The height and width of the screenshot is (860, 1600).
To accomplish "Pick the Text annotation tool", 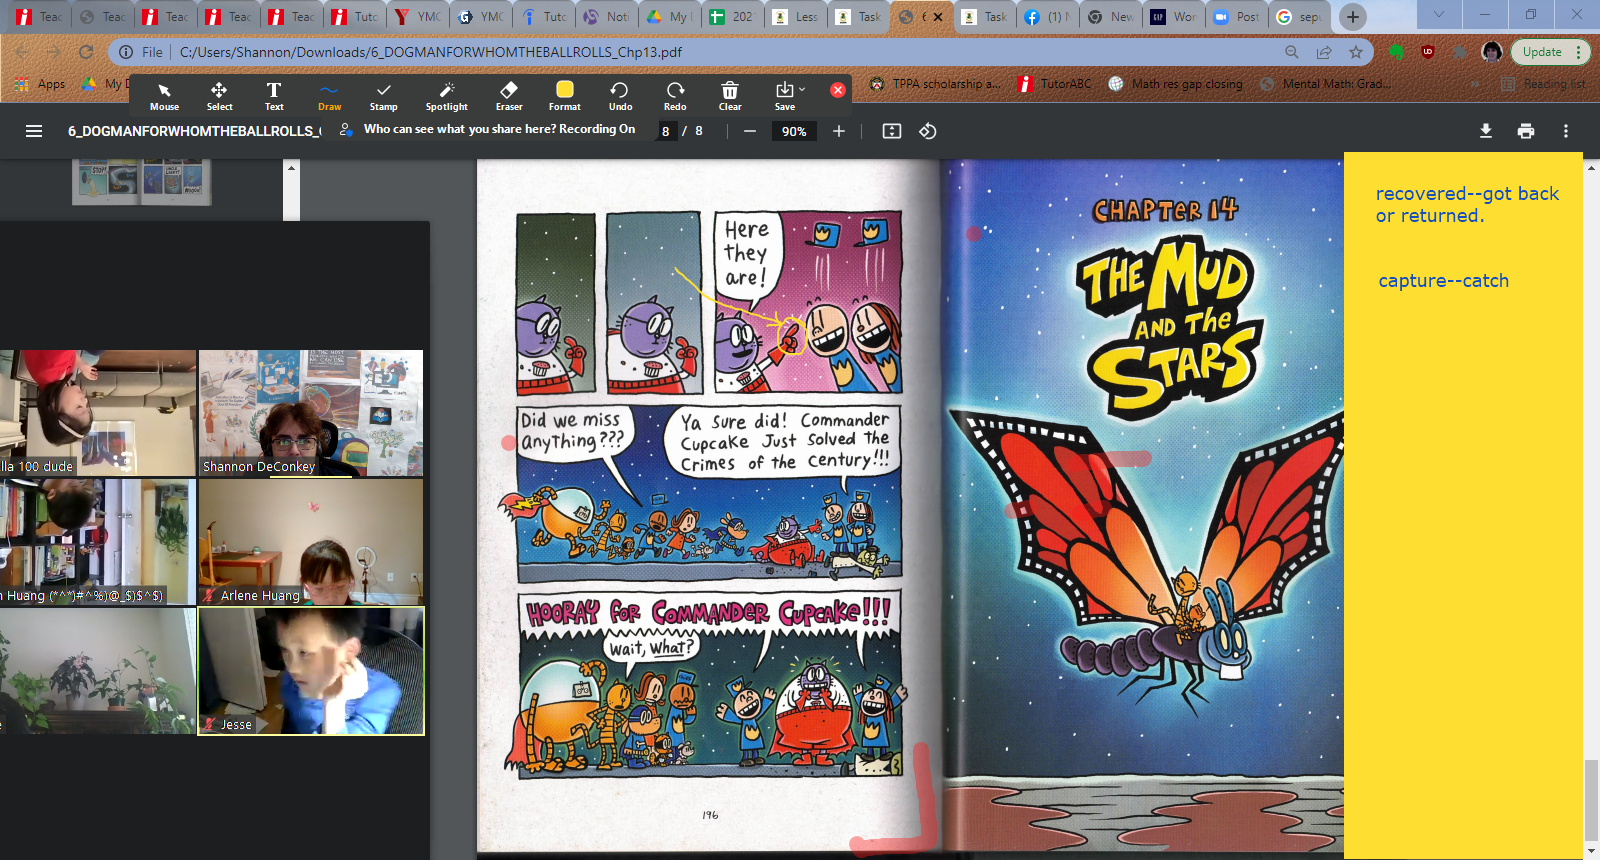I will [274, 96].
